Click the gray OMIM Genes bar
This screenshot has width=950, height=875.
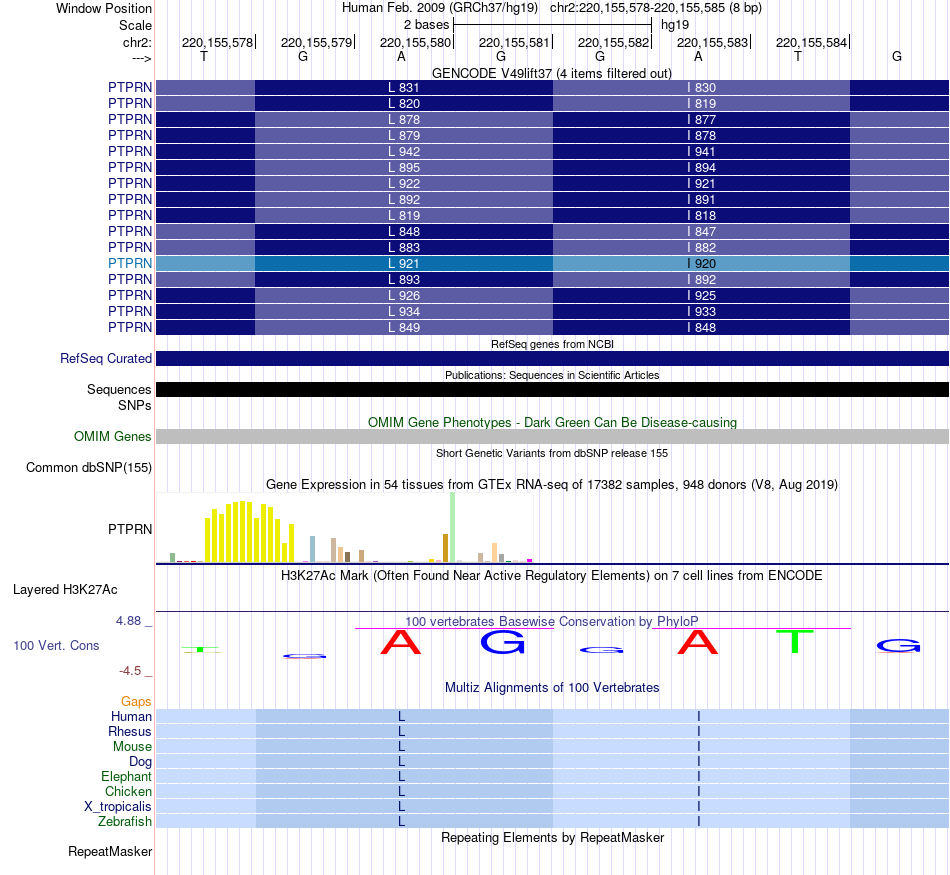coord(552,436)
